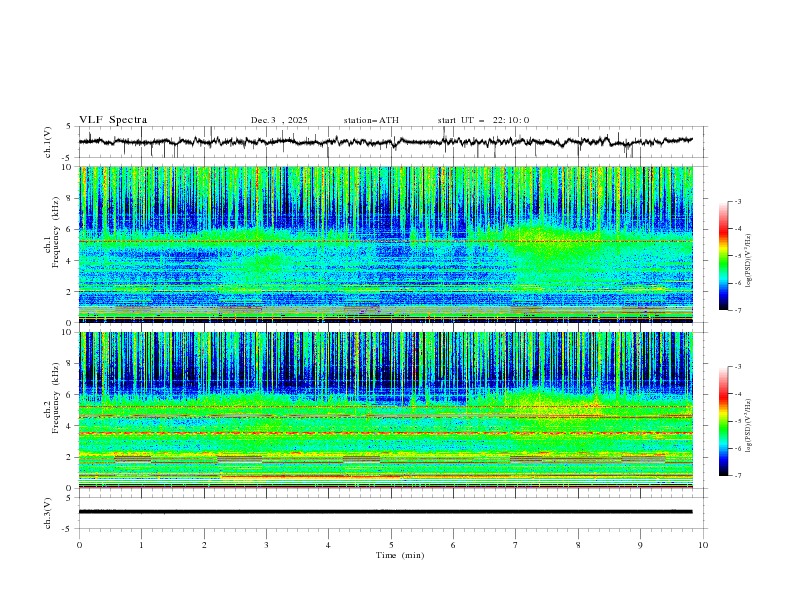Click the ch.3 voltage waveform band
The image size is (792, 612).
[x=385, y=512]
